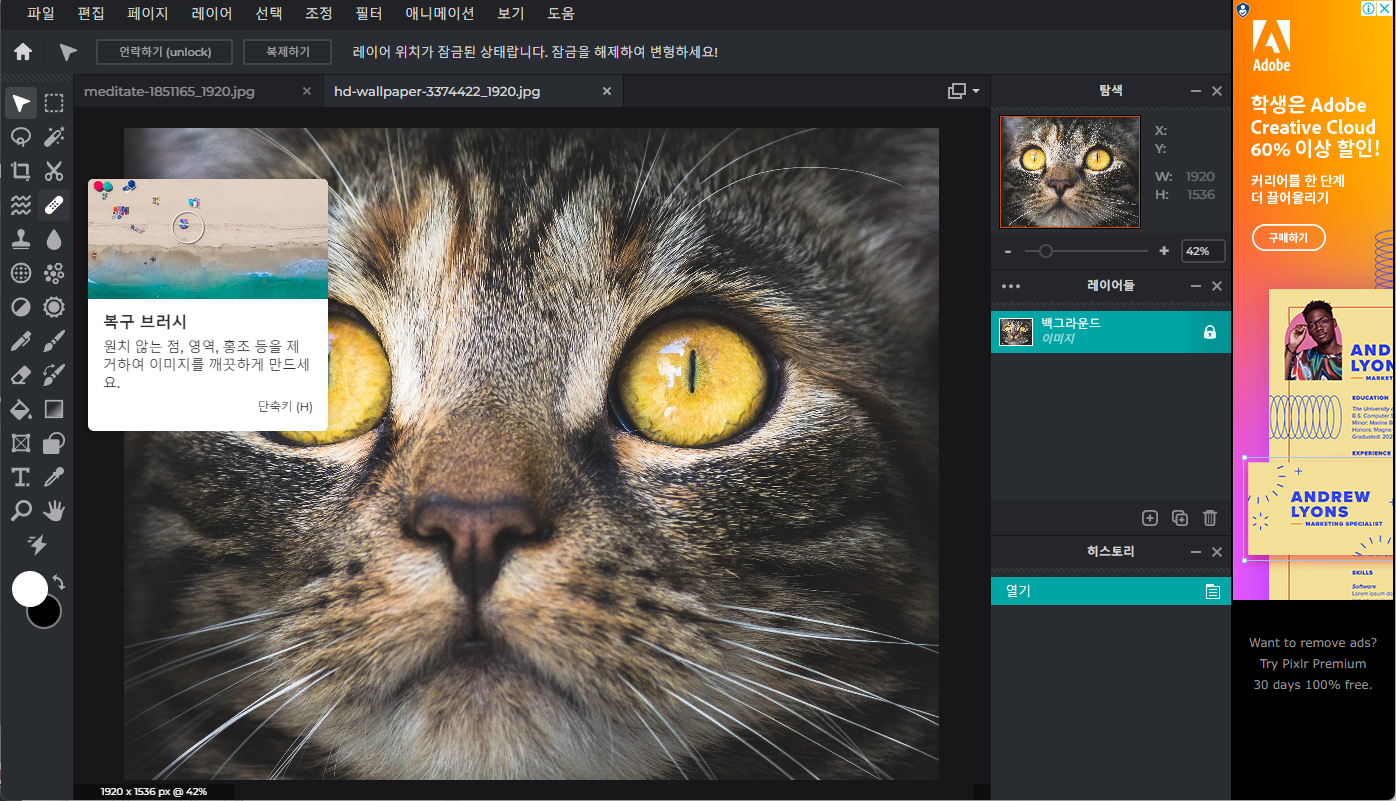Image resolution: width=1396 pixels, height=801 pixels.
Task: Click the lightning bolt icon in toolbox
Action: [37, 545]
